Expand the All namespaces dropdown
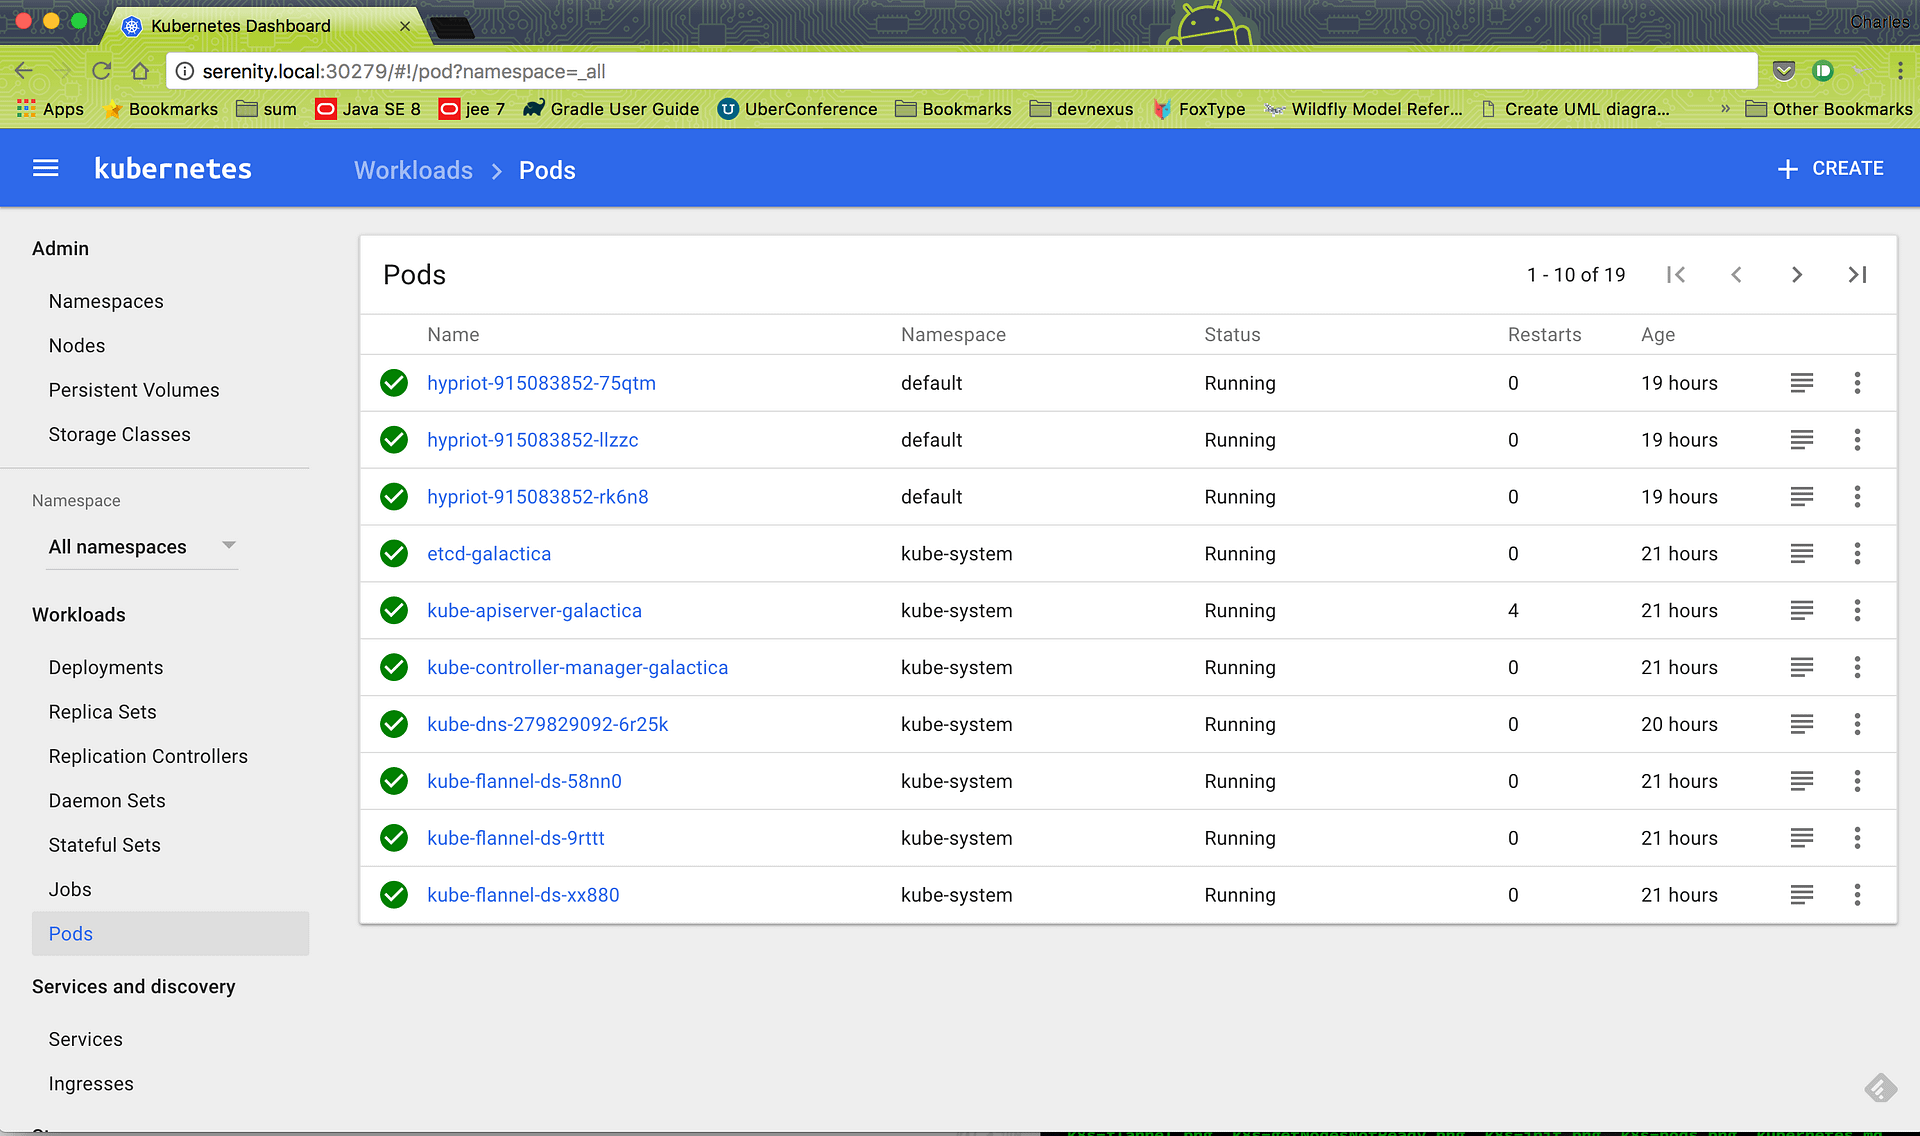Image resolution: width=1920 pixels, height=1136 pixels. pos(141,547)
